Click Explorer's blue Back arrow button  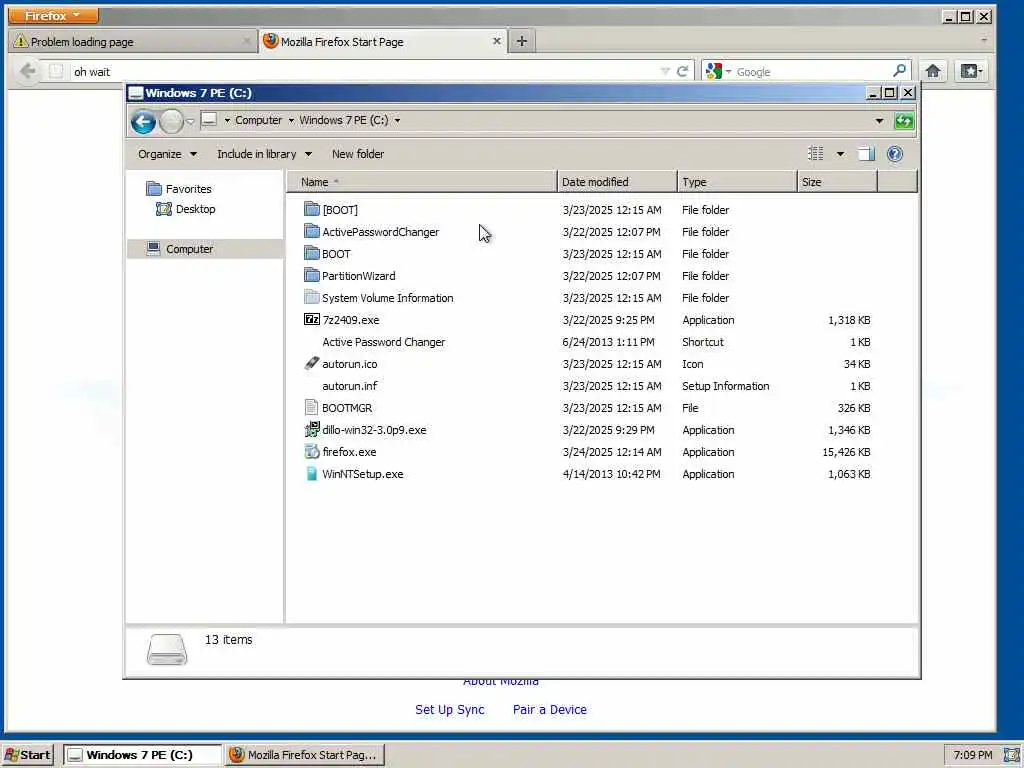[x=143, y=121]
